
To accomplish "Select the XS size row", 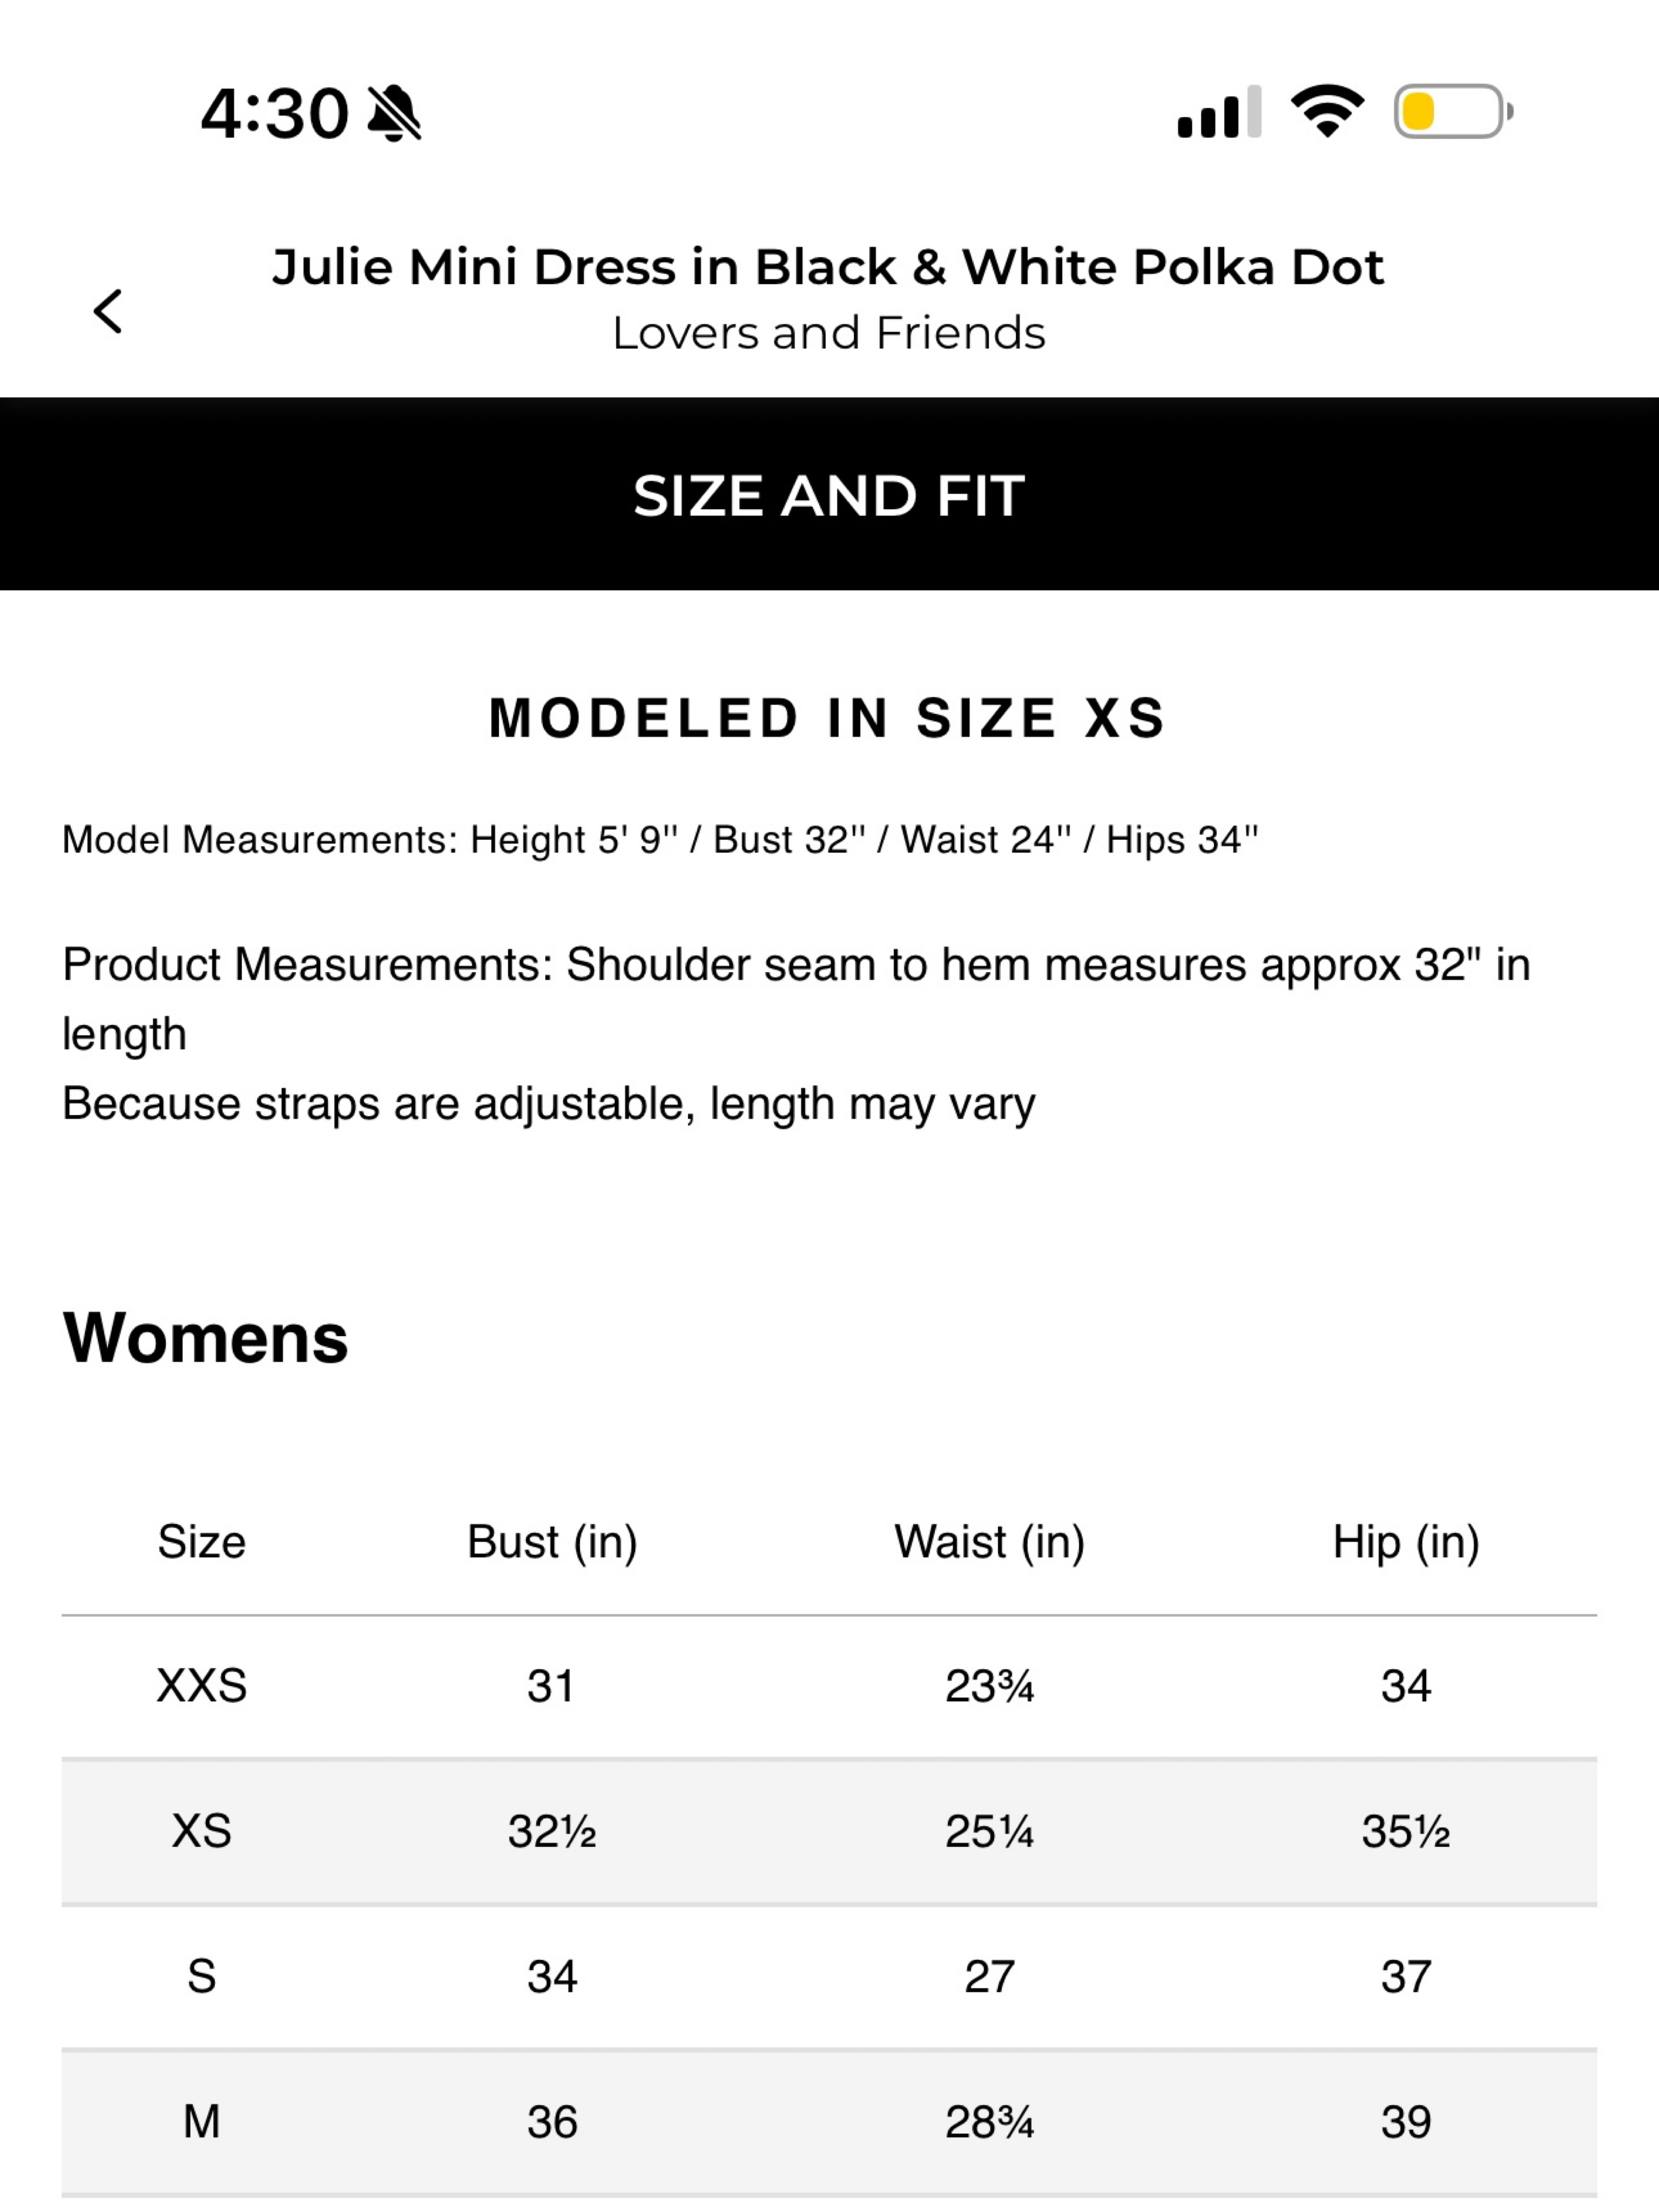I will pos(829,1831).
